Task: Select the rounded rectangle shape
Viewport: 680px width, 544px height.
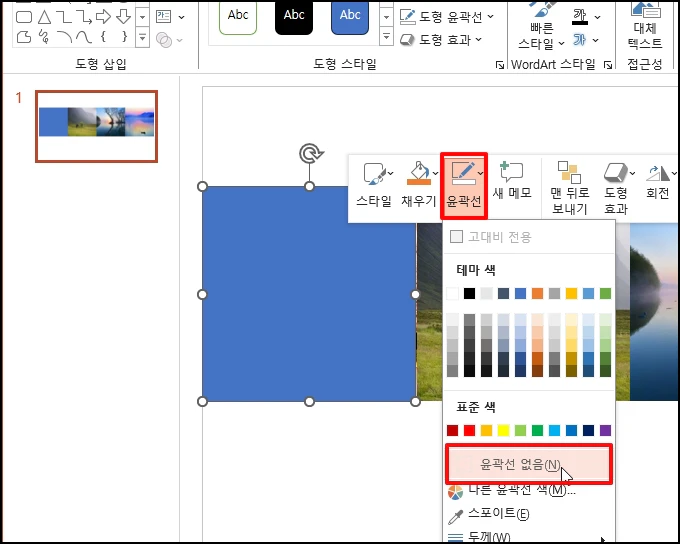Action: click(x=24, y=17)
